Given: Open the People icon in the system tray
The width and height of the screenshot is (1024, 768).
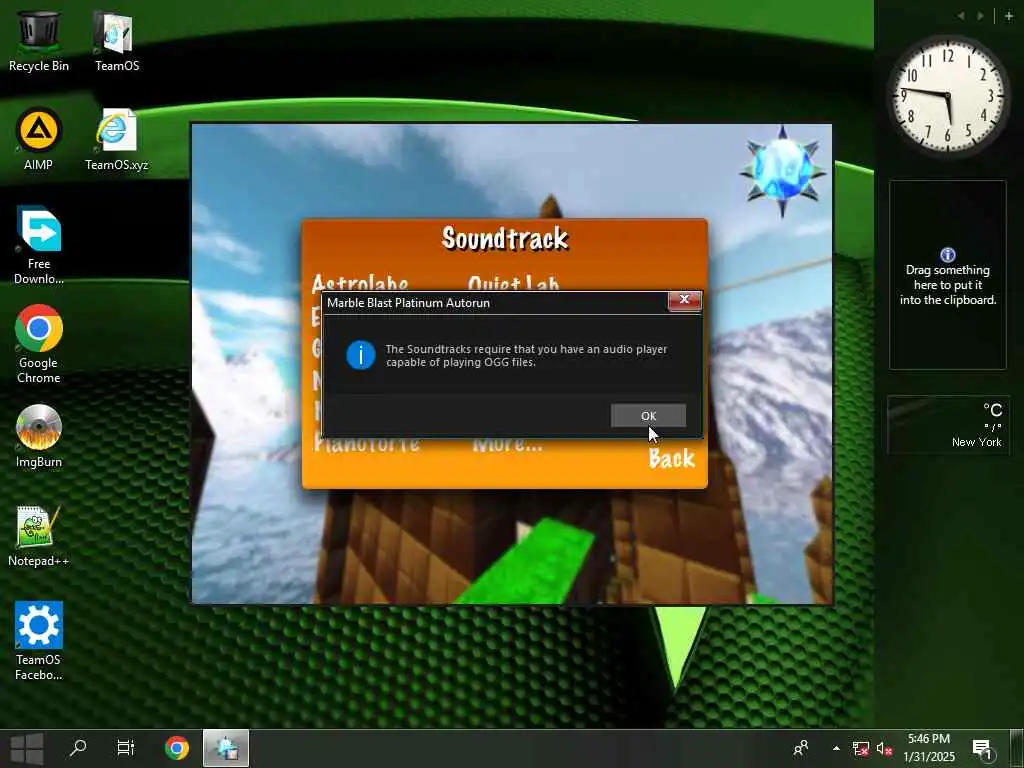Looking at the screenshot, I should [801, 748].
